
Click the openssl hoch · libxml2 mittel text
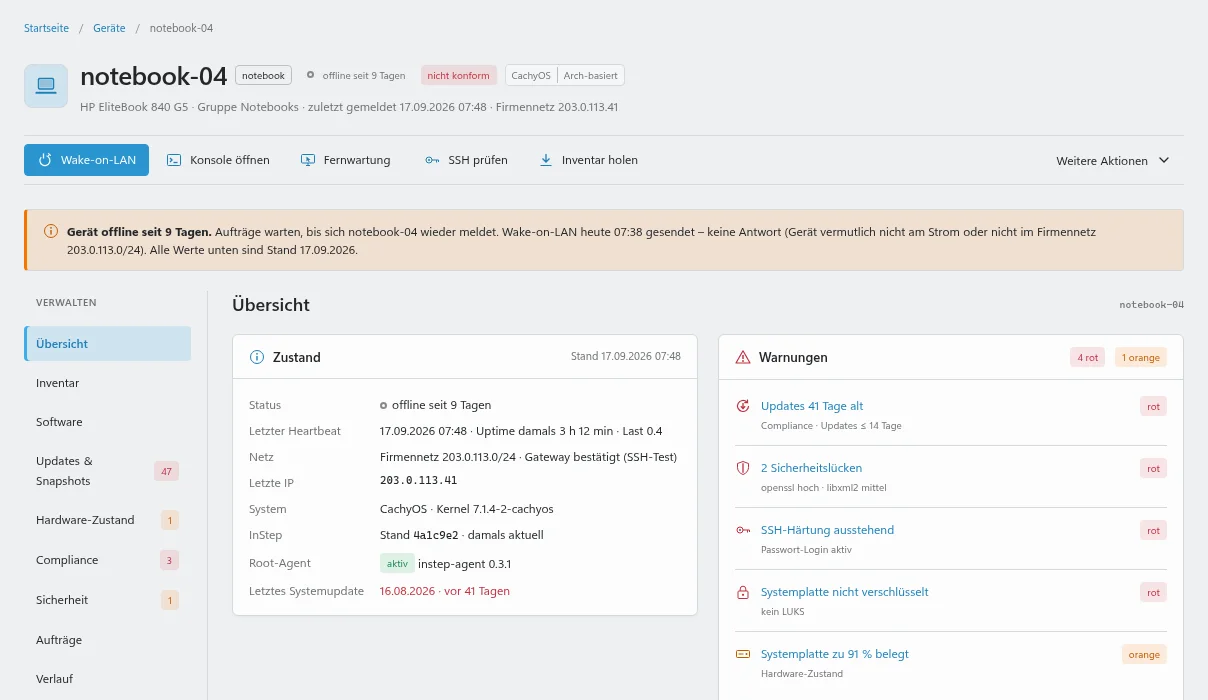pyautogui.click(x=824, y=487)
